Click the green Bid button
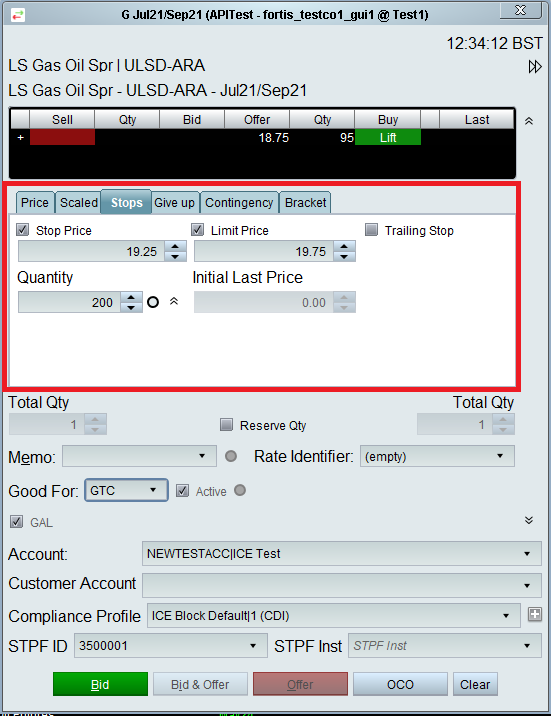The image size is (553, 716). 100,684
